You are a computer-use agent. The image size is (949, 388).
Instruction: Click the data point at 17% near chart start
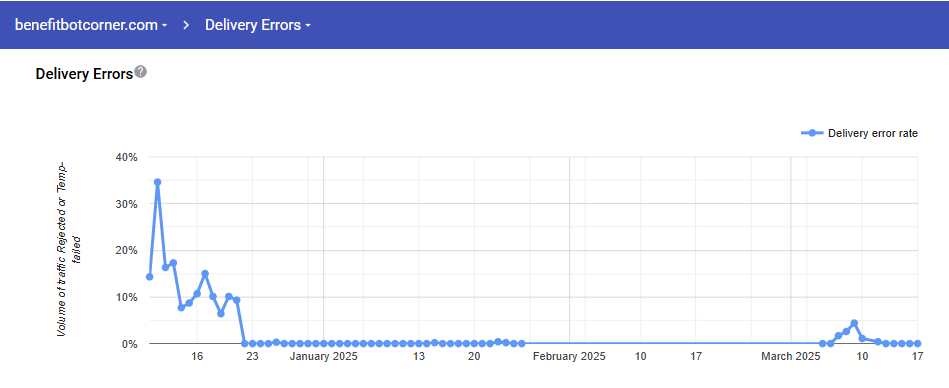pos(173,263)
